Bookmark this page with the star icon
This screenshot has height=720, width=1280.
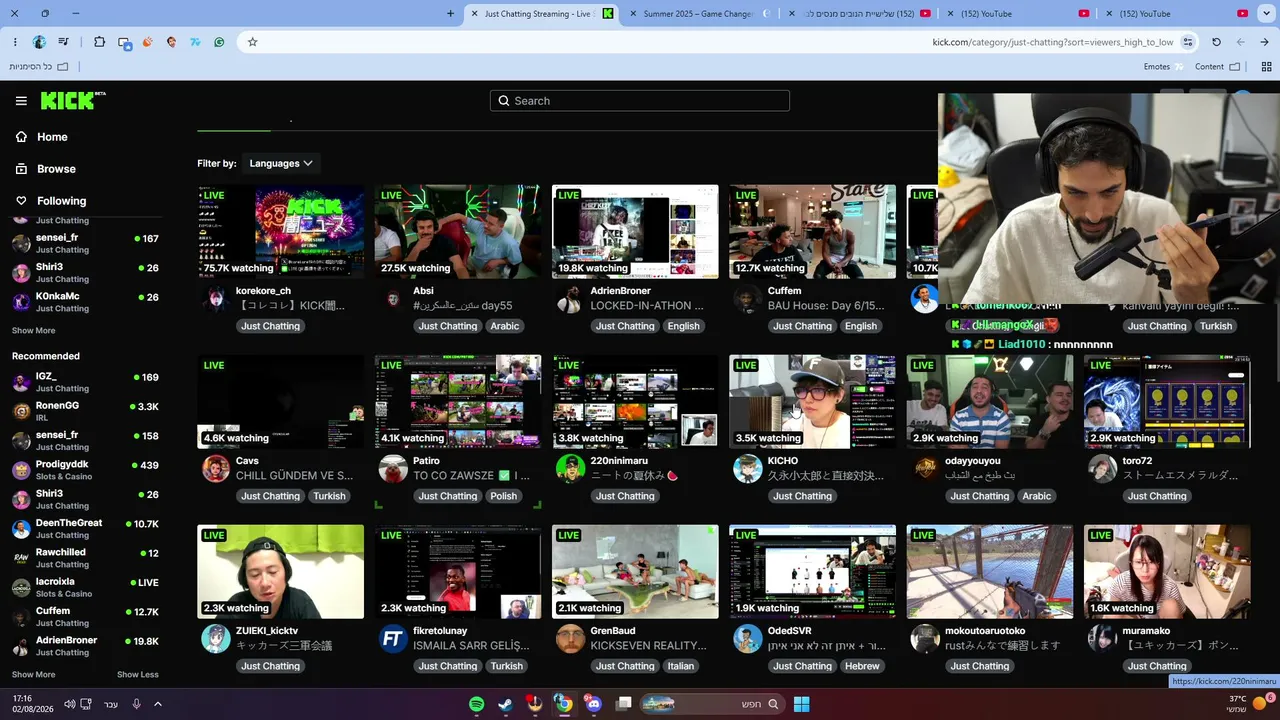tap(252, 42)
